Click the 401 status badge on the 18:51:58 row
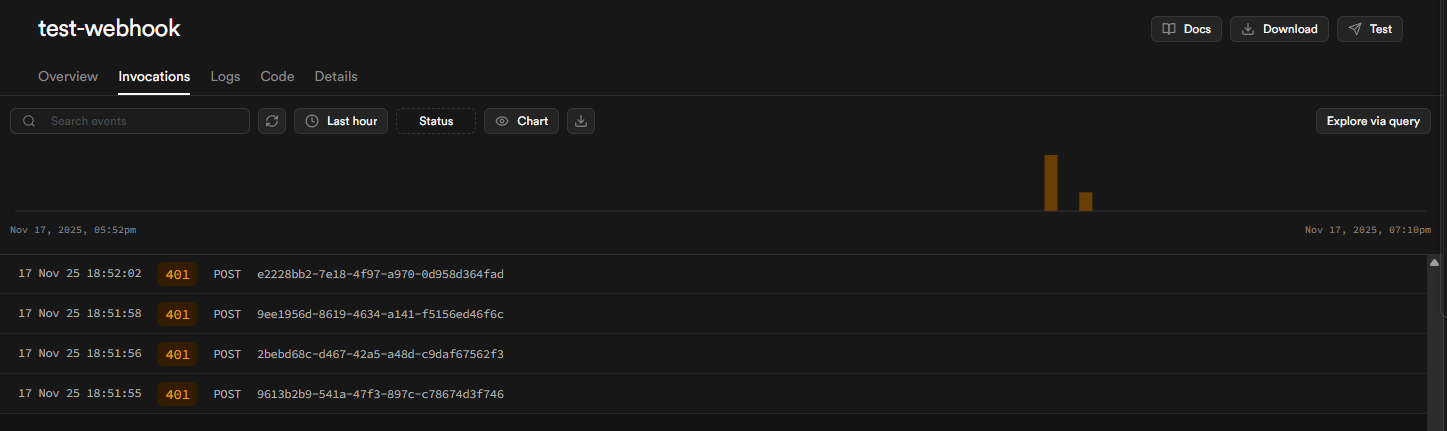This screenshot has width=1447, height=431. (x=177, y=314)
